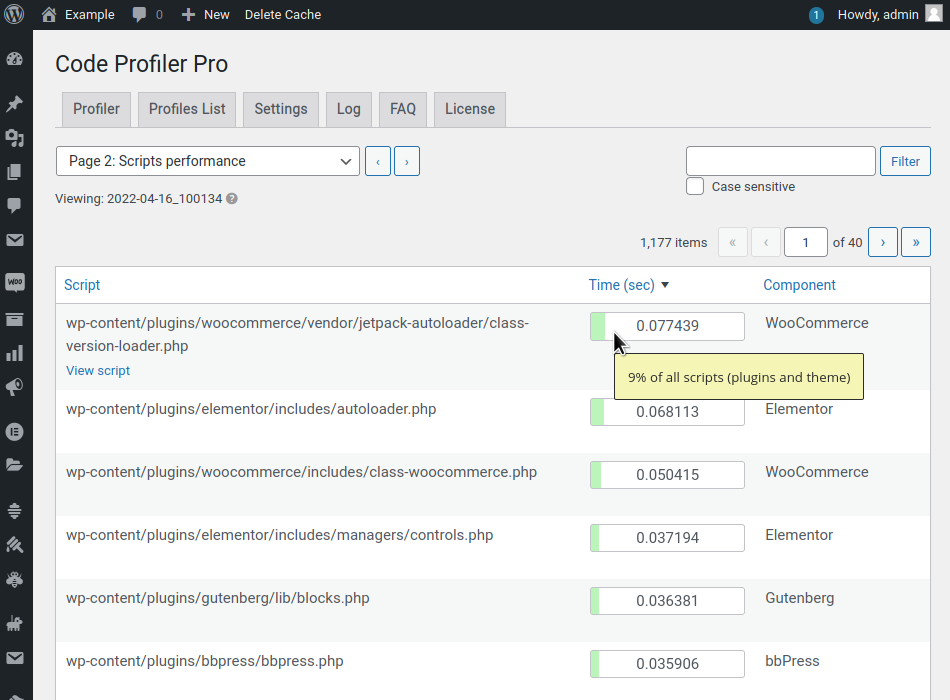Click the filter text input field
950x700 pixels.
(780, 161)
